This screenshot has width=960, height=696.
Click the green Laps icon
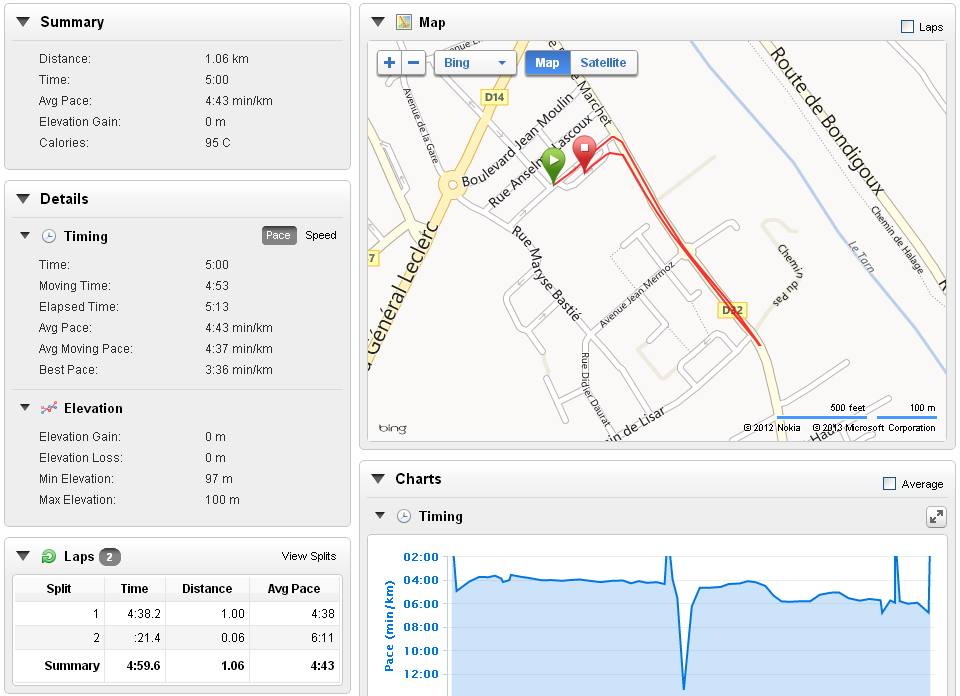click(x=48, y=557)
